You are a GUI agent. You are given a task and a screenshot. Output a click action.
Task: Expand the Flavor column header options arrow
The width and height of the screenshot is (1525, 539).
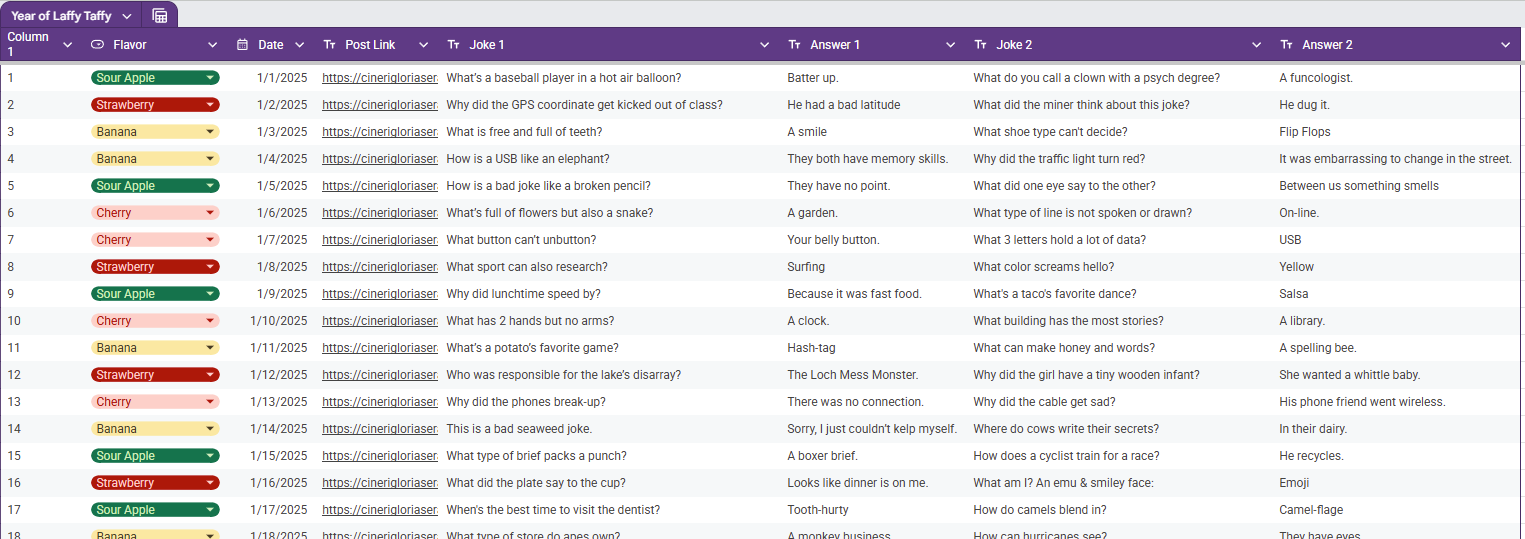[x=212, y=45]
